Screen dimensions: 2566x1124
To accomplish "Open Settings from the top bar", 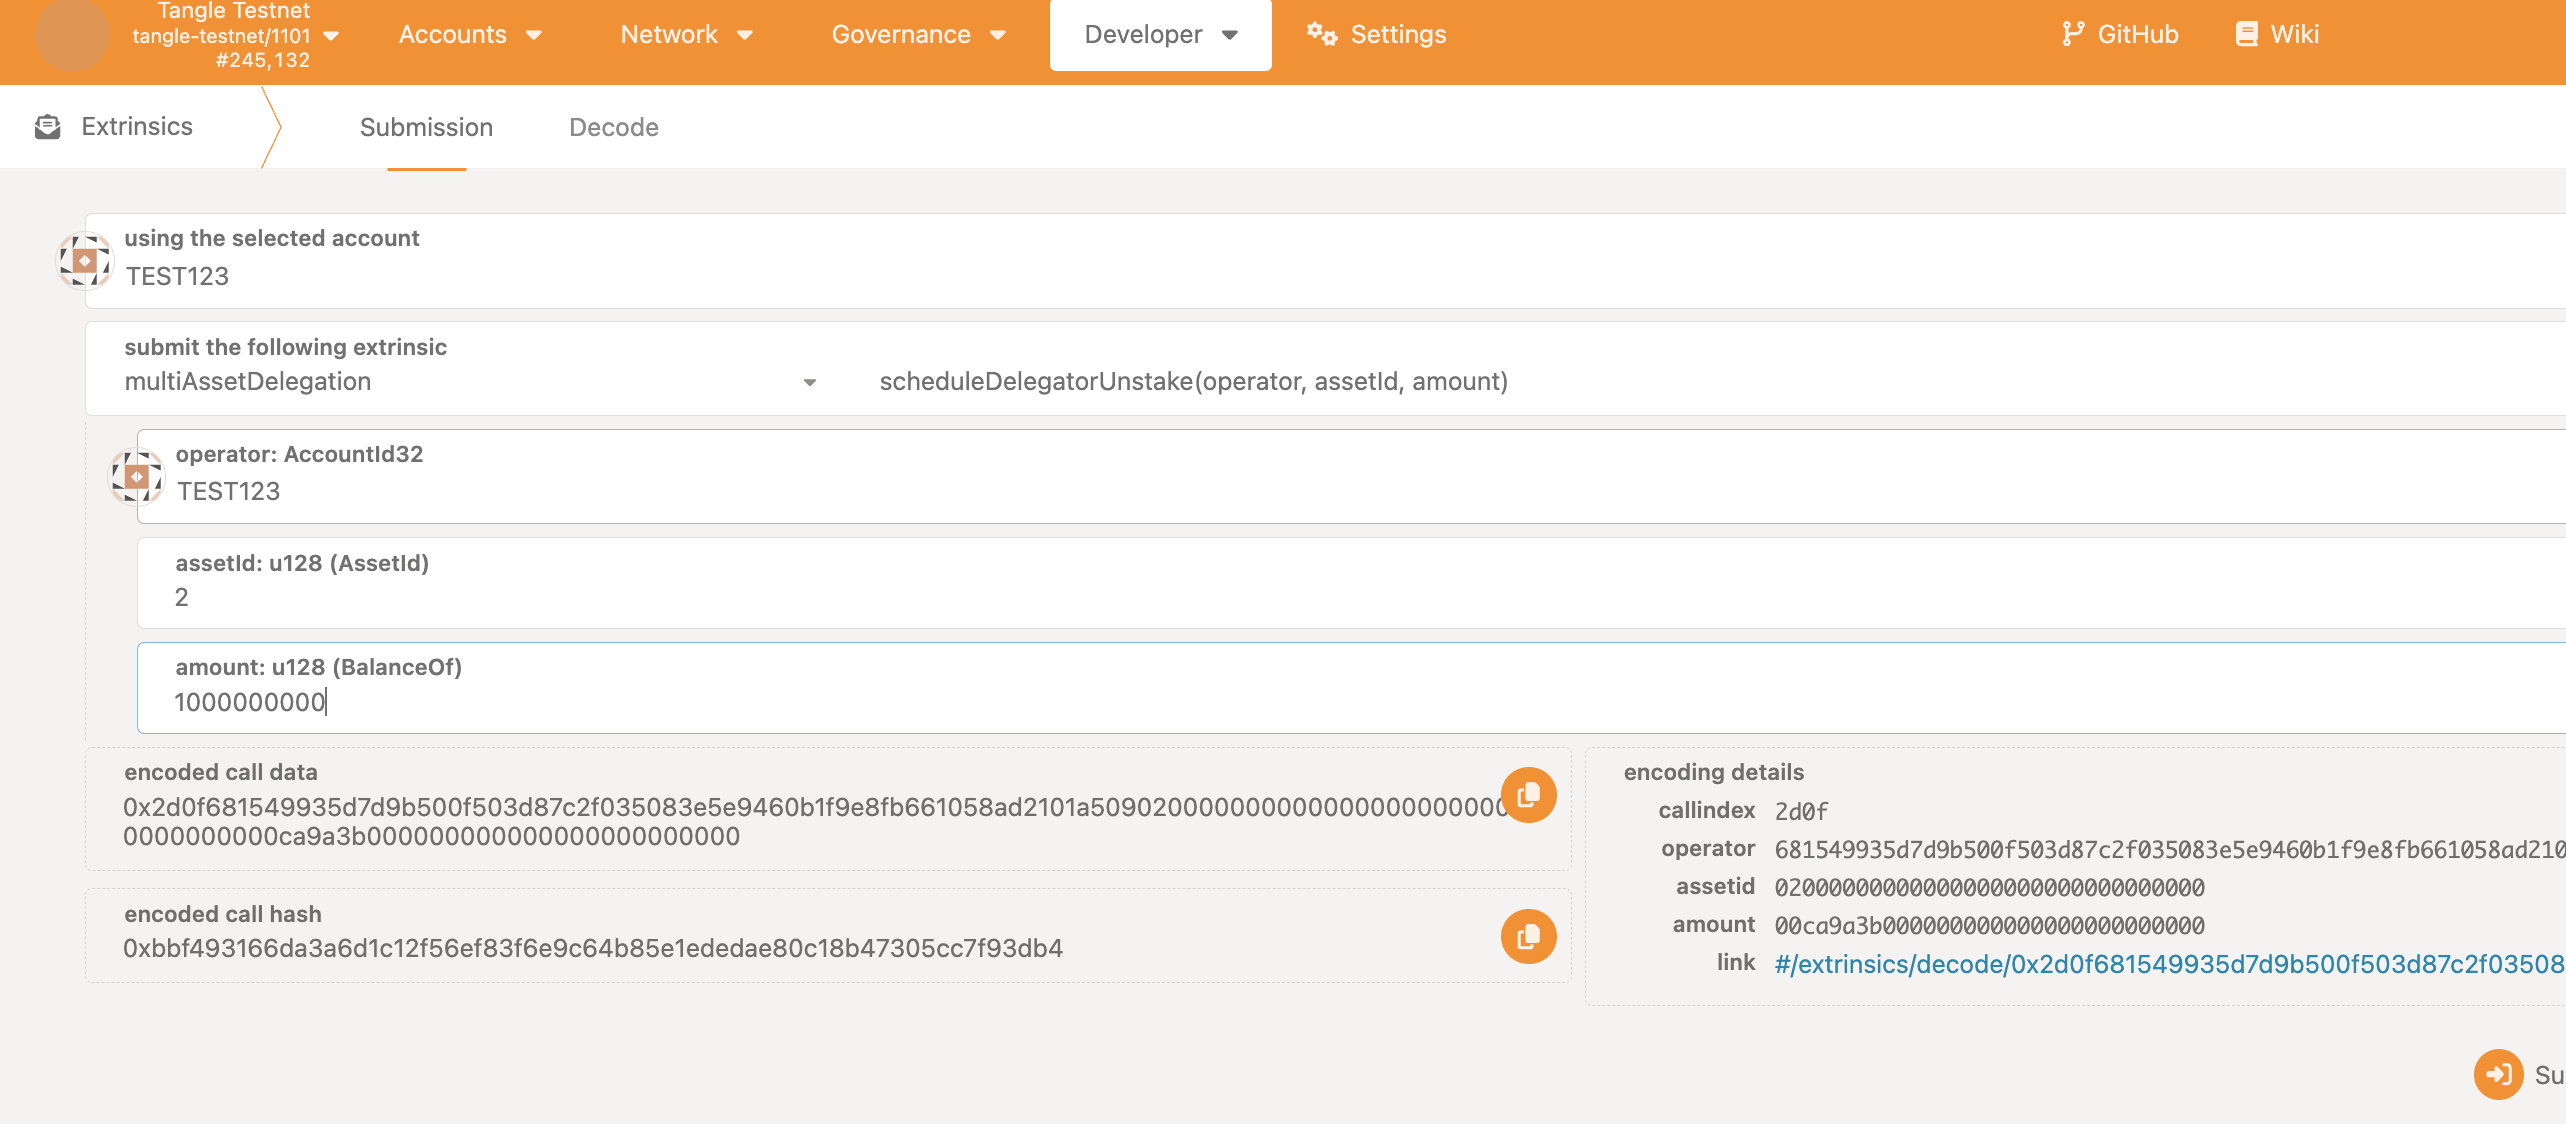I will (1376, 34).
